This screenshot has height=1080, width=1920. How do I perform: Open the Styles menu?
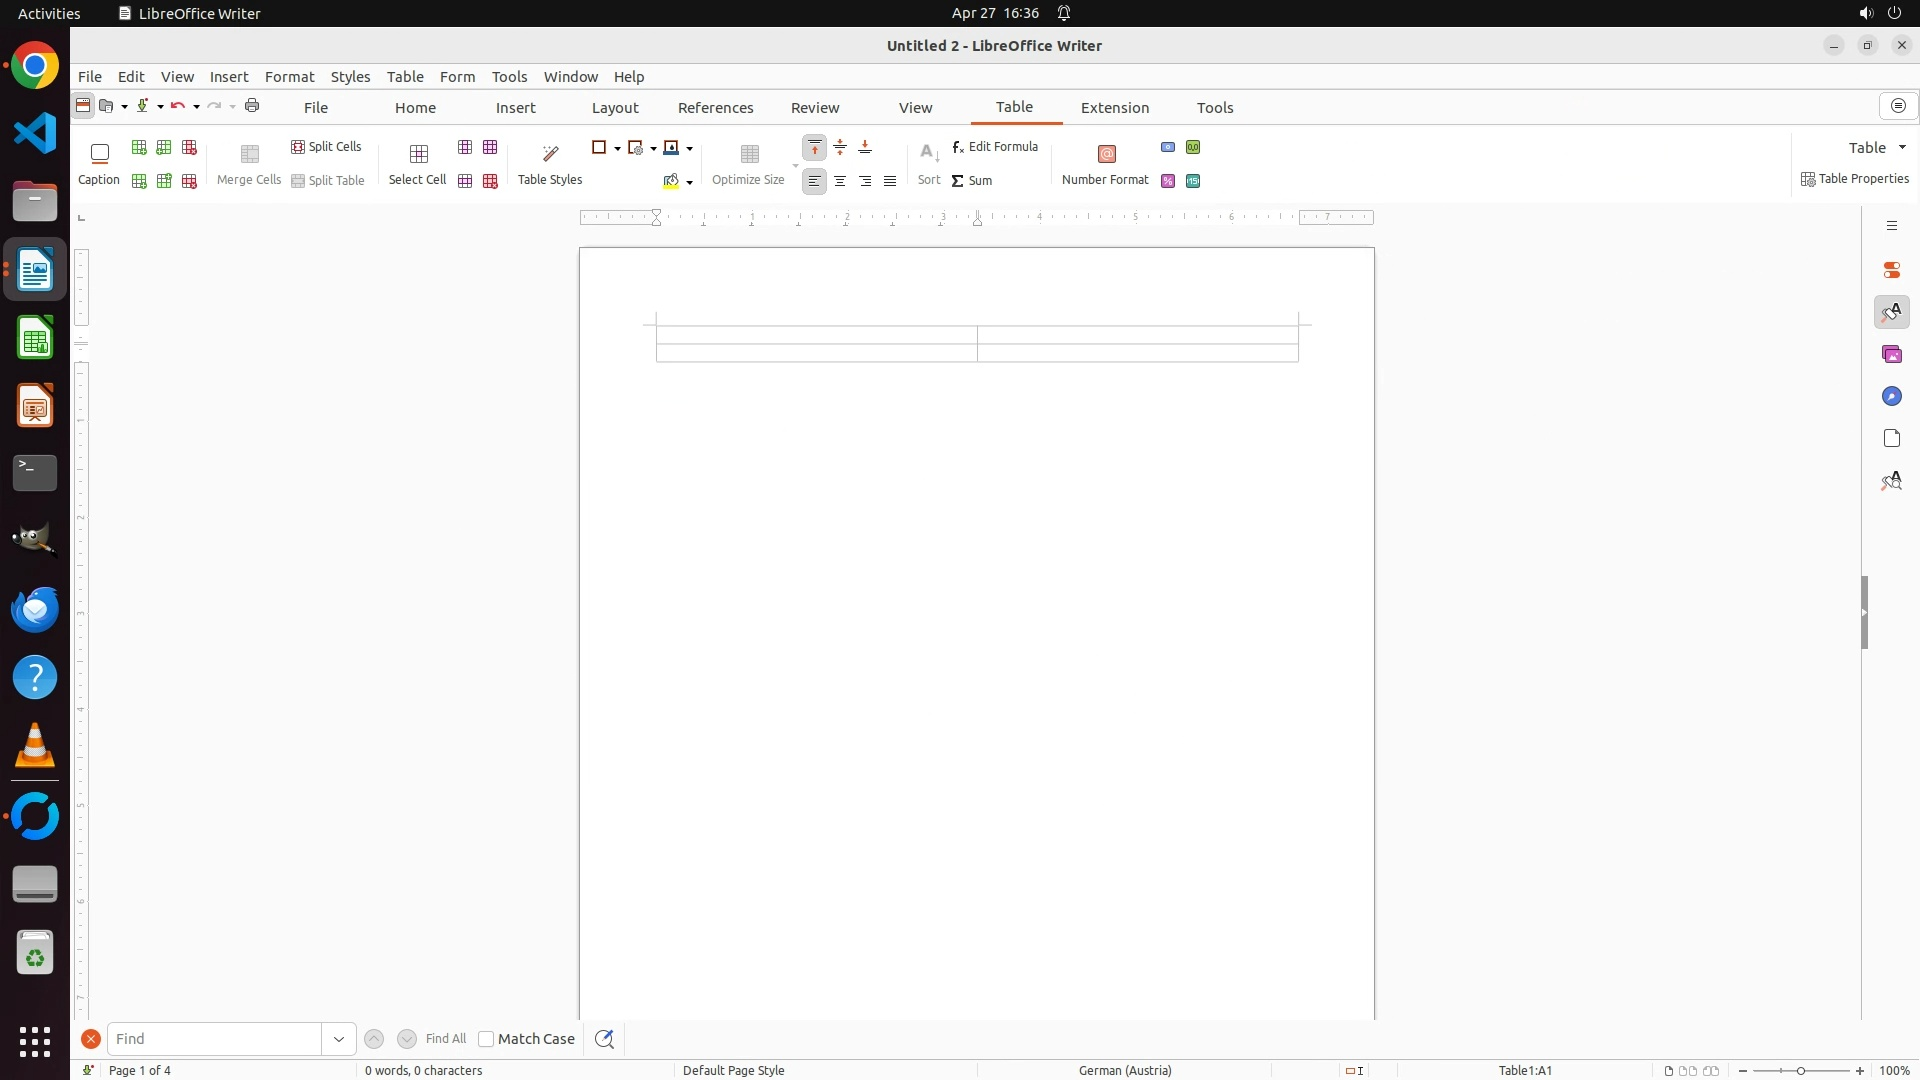click(x=350, y=77)
